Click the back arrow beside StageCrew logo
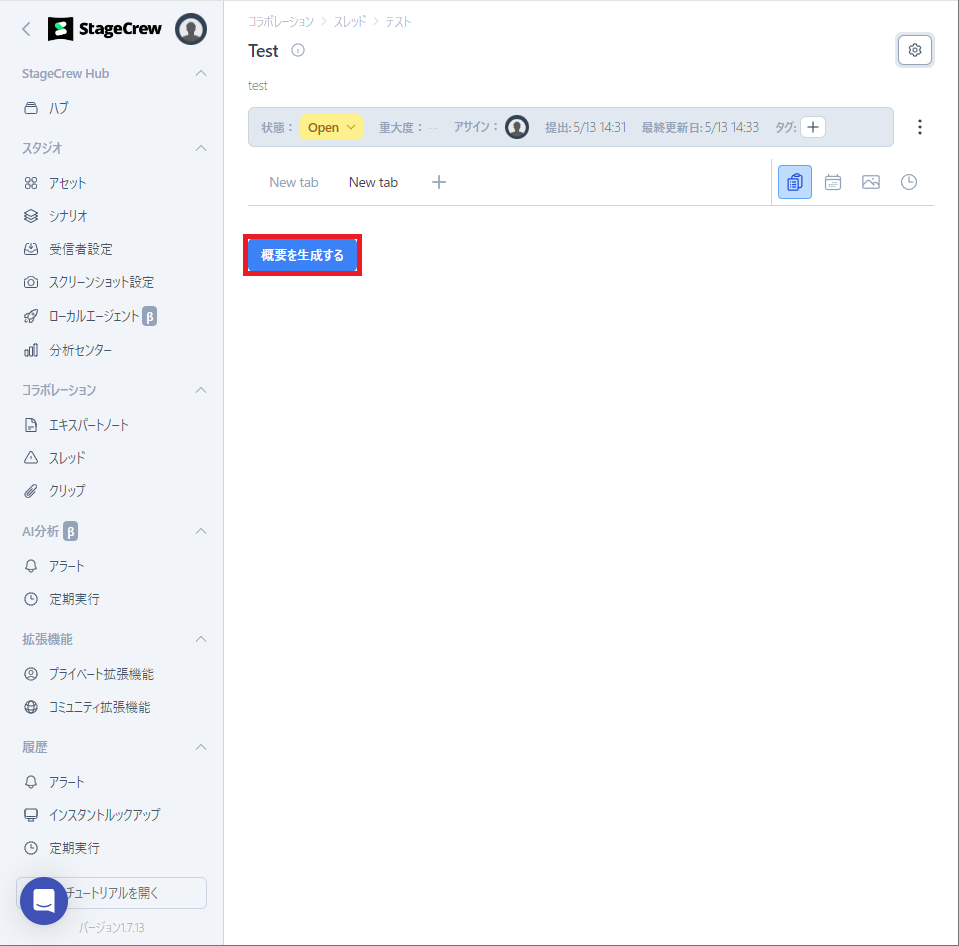Screen dimensions: 959x946 [27, 30]
